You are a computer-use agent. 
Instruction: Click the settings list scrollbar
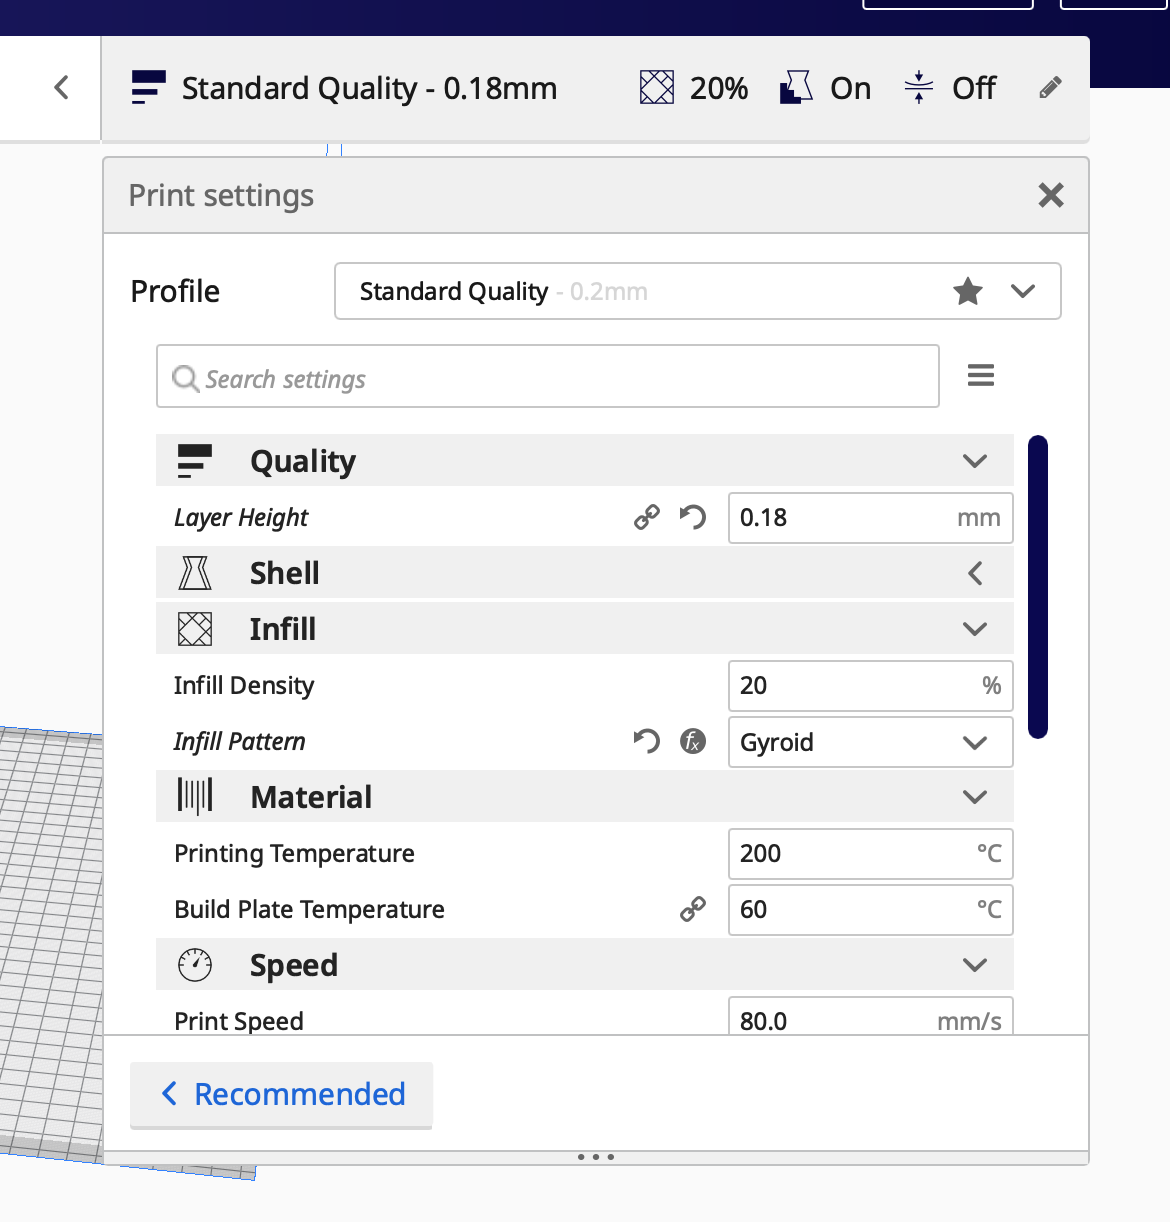tap(1038, 587)
